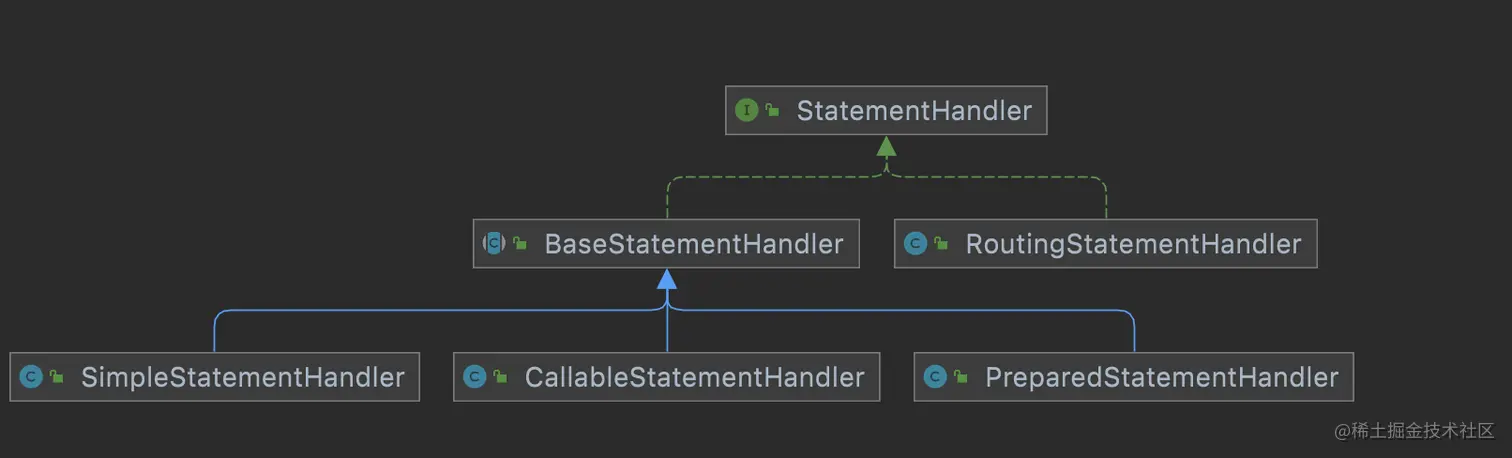Click the green lock icon beside StatementHandler
The width and height of the screenshot is (1512, 458).
(x=772, y=111)
